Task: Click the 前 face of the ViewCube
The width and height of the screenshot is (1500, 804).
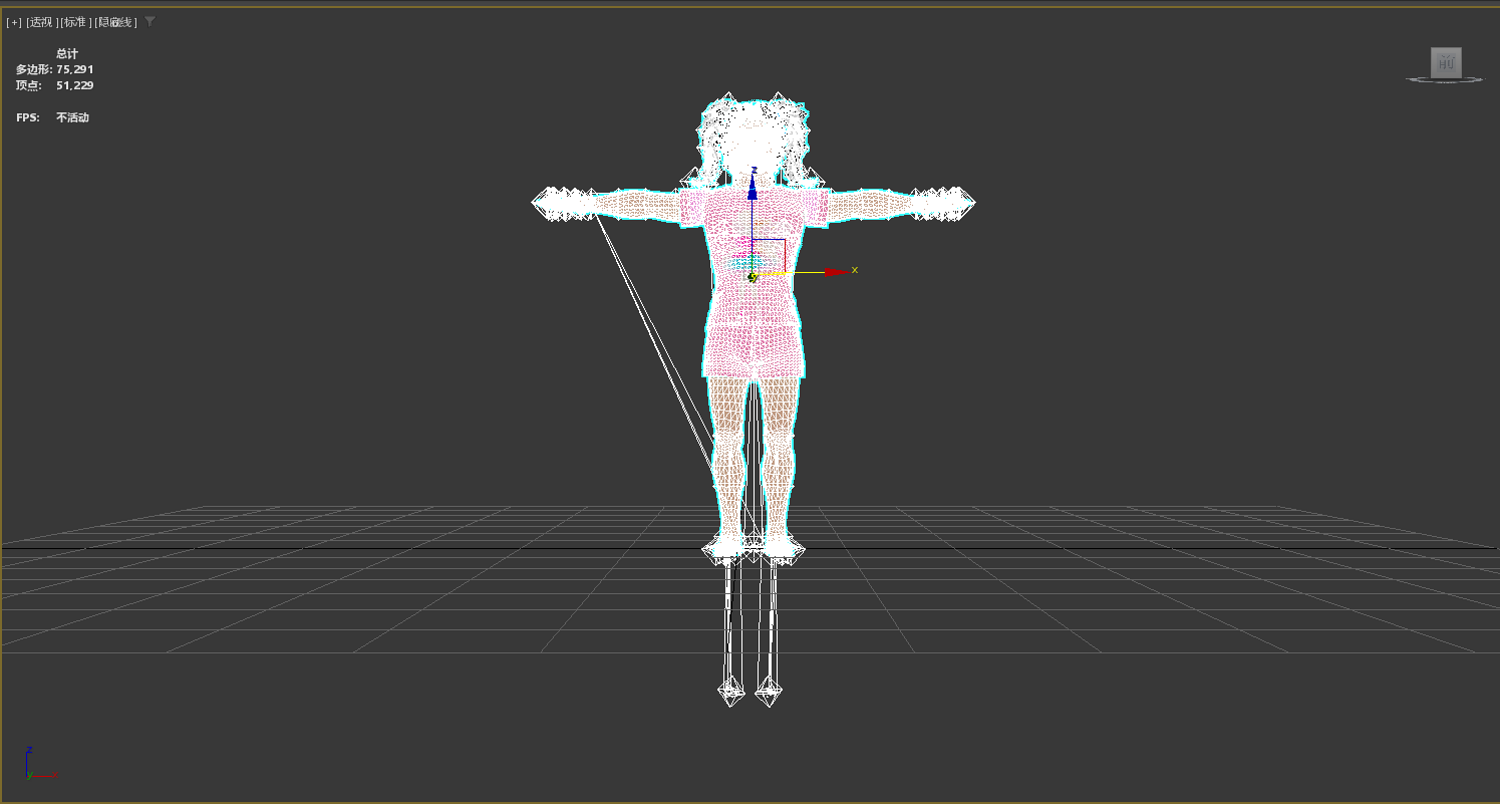Action: 1446,63
